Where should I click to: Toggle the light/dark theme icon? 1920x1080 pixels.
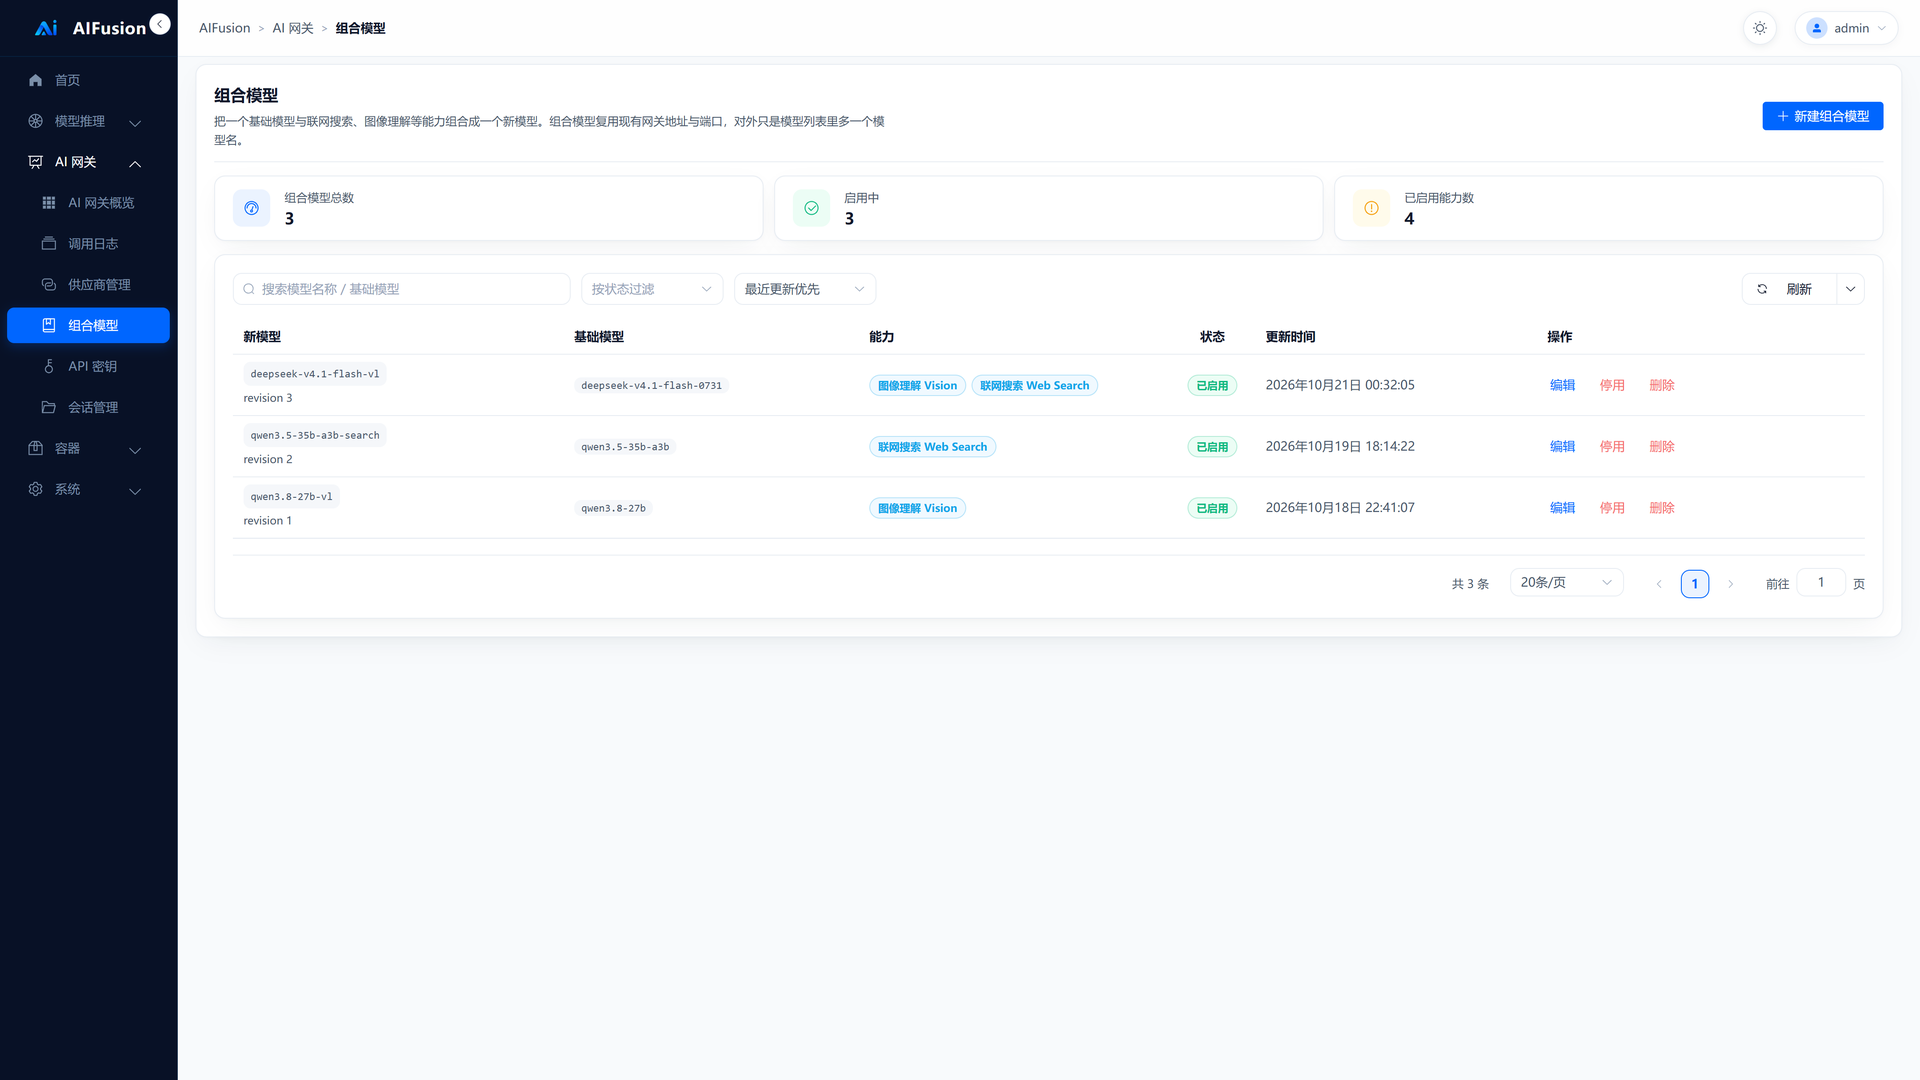tap(1760, 28)
